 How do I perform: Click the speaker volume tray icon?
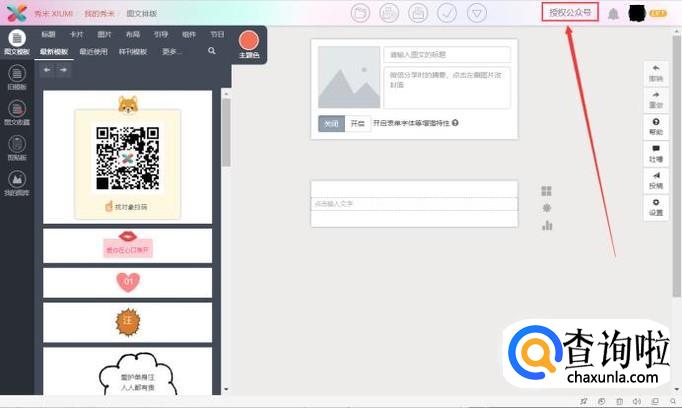click(x=637, y=401)
